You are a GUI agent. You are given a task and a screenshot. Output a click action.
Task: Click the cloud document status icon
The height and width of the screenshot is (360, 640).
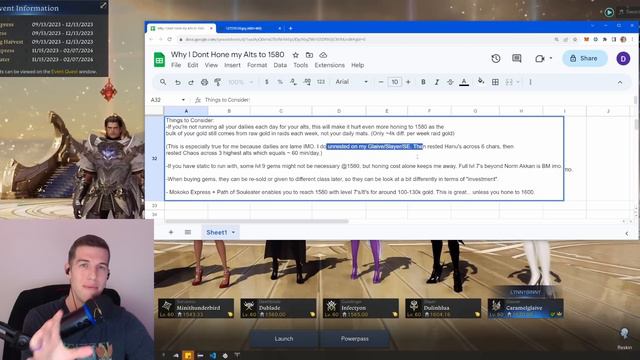tap(323, 55)
